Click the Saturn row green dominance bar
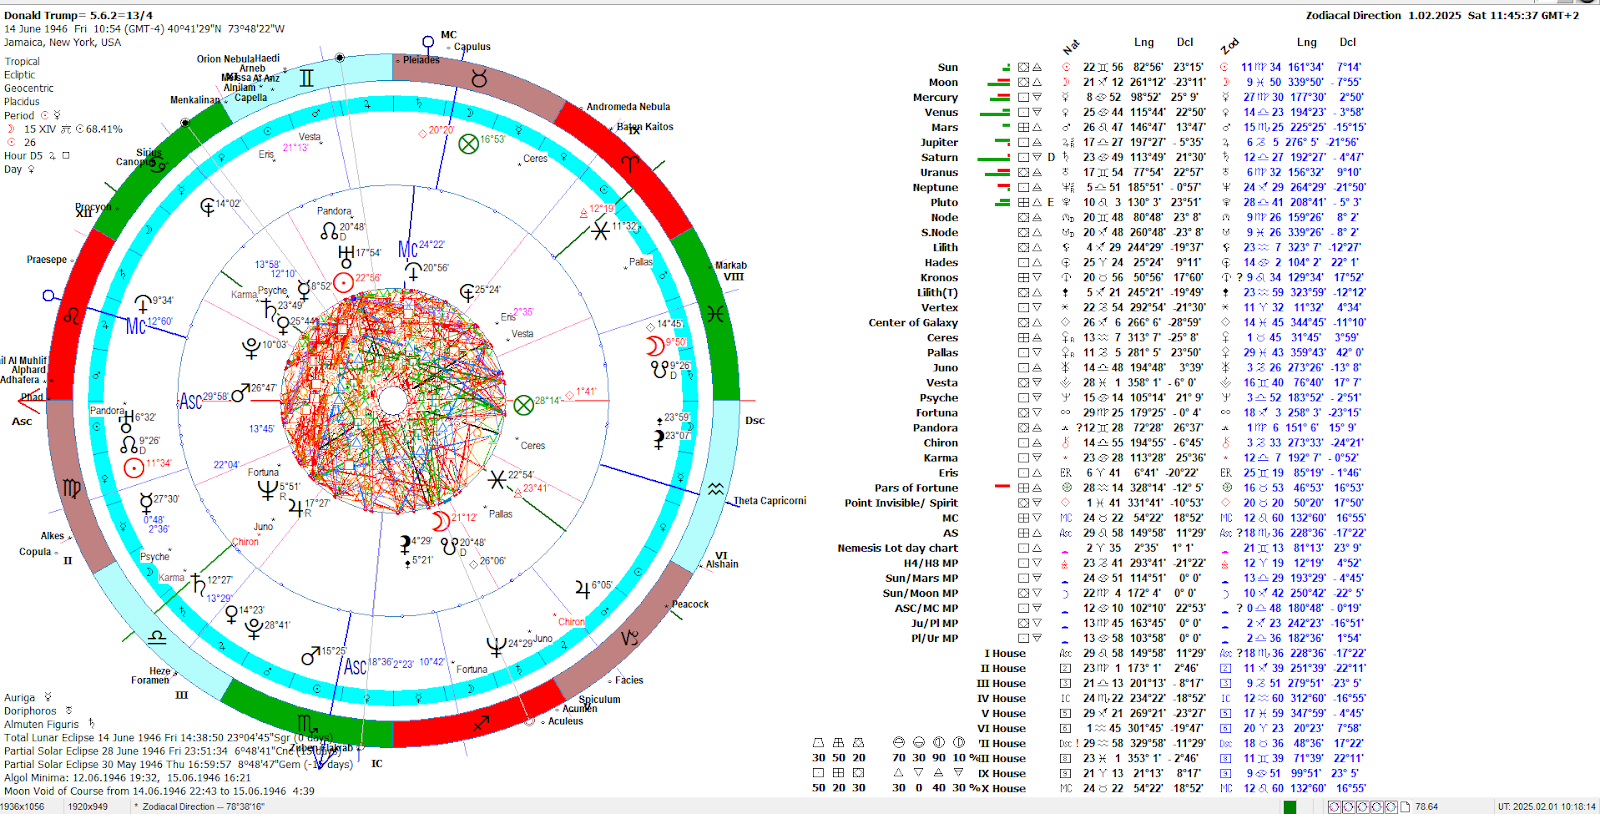 (x=993, y=158)
